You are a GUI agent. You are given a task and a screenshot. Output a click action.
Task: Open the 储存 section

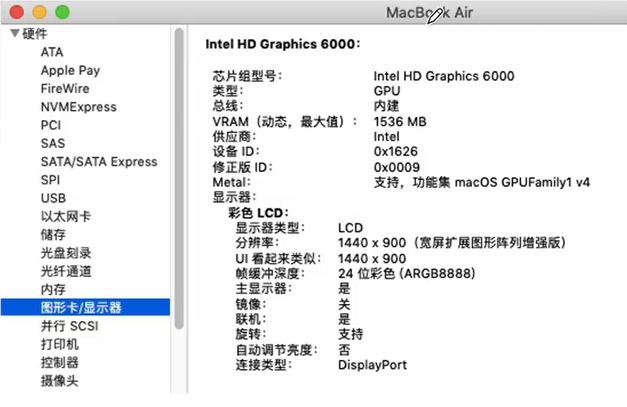pos(53,235)
